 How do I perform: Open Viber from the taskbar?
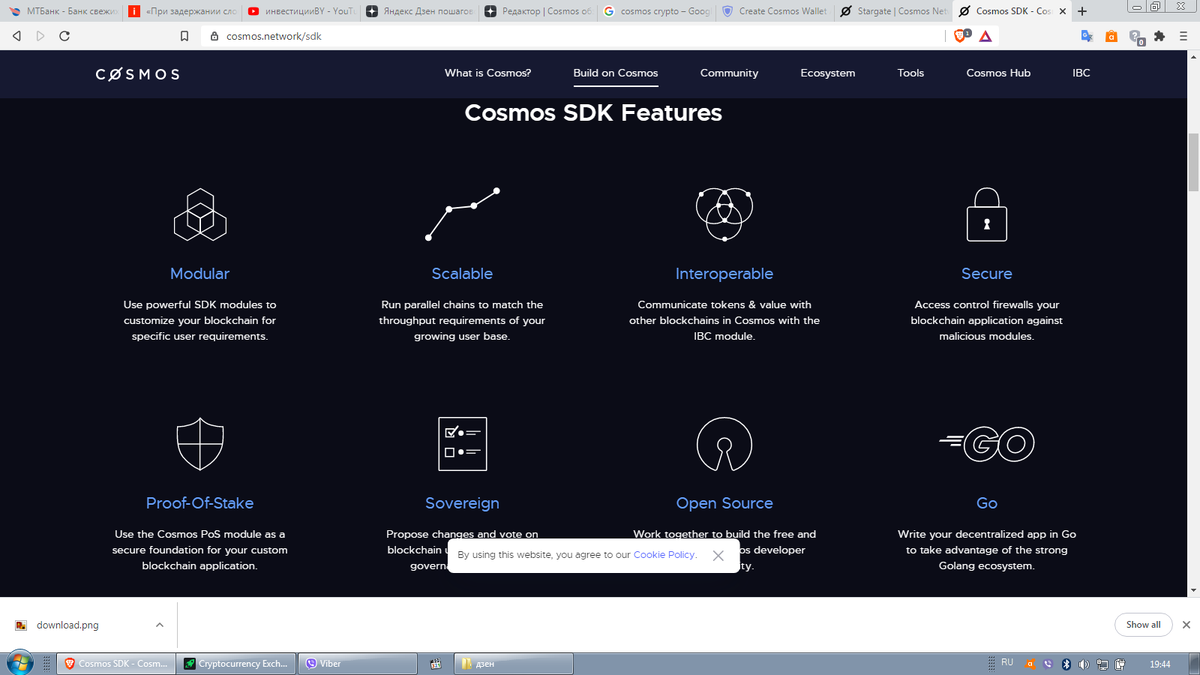pos(358,663)
